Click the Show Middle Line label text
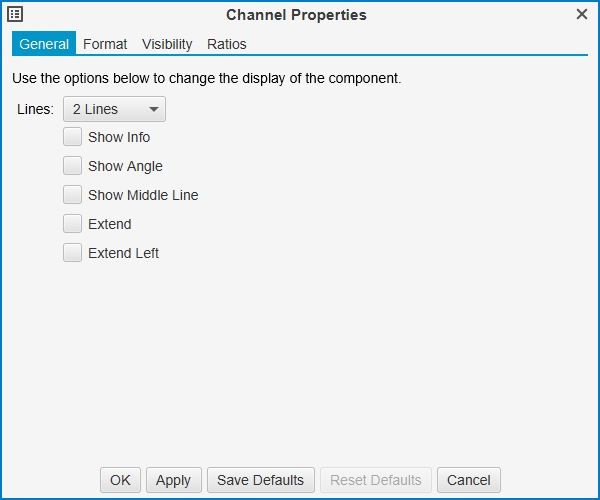600x500 pixels. click(x=143, y=195)
